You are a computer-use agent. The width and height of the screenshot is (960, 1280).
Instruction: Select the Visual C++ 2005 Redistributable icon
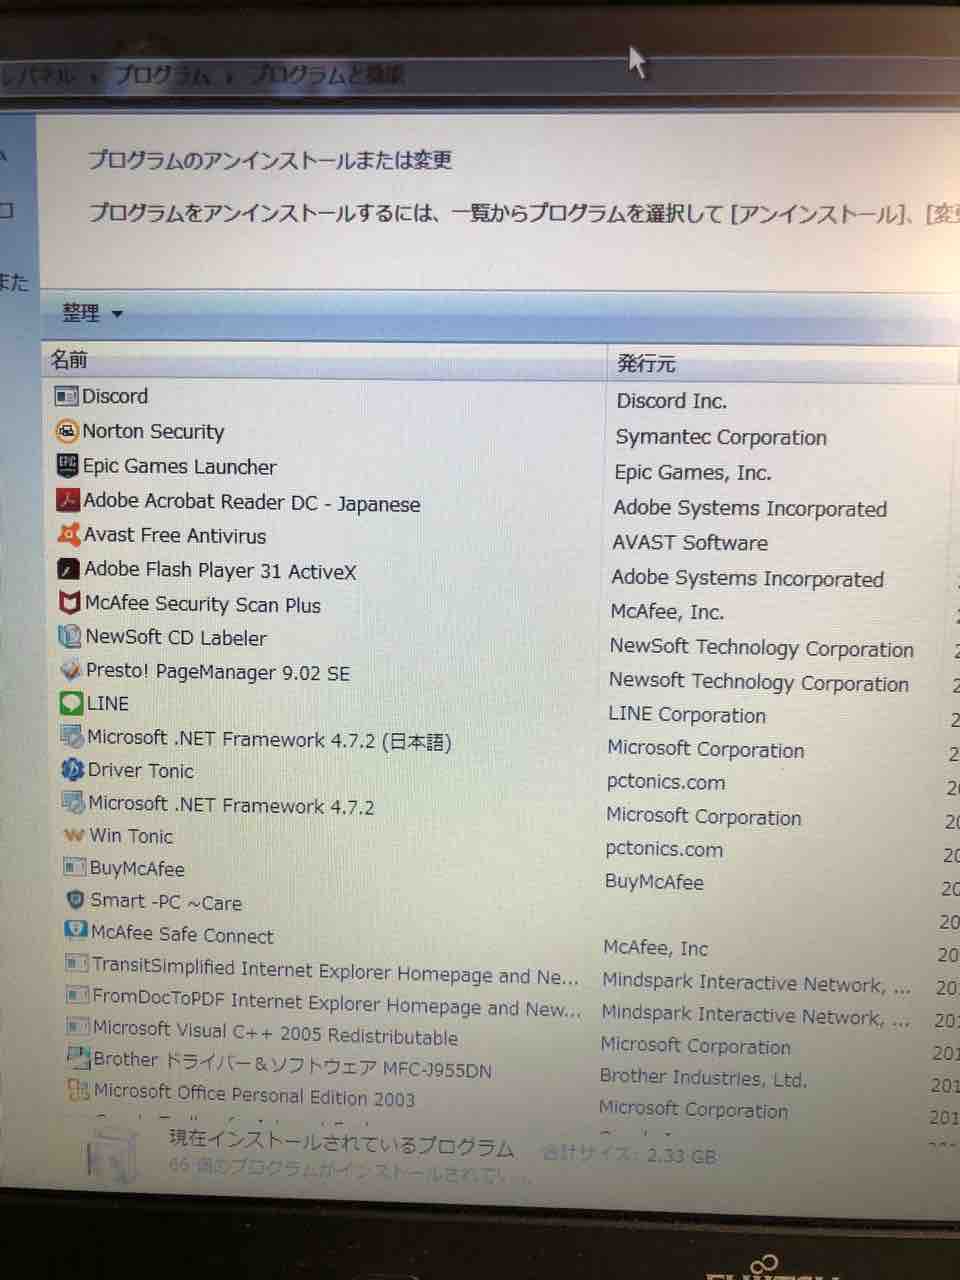[78, 1027]
